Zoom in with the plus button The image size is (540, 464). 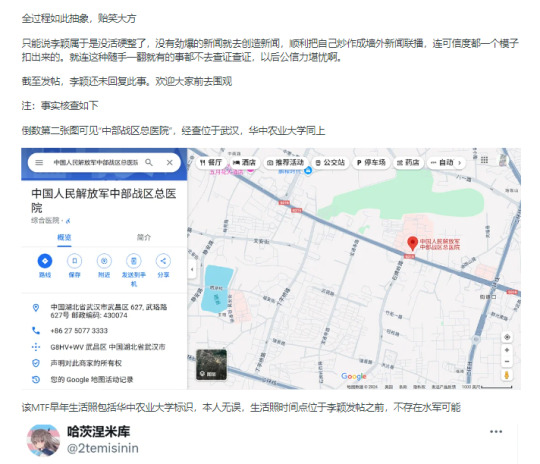click(x=507, y=350)
